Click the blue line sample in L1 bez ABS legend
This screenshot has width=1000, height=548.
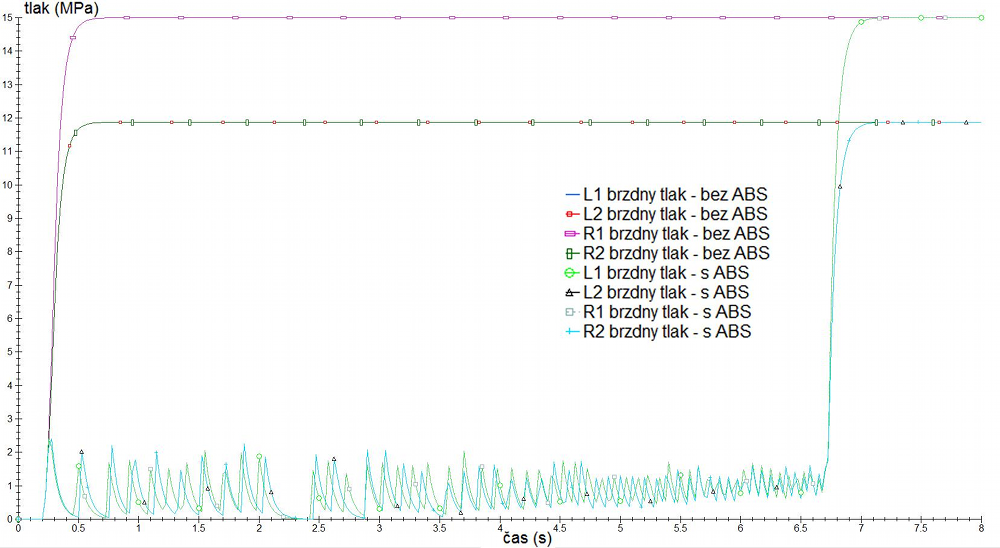(x=571, y=195)
